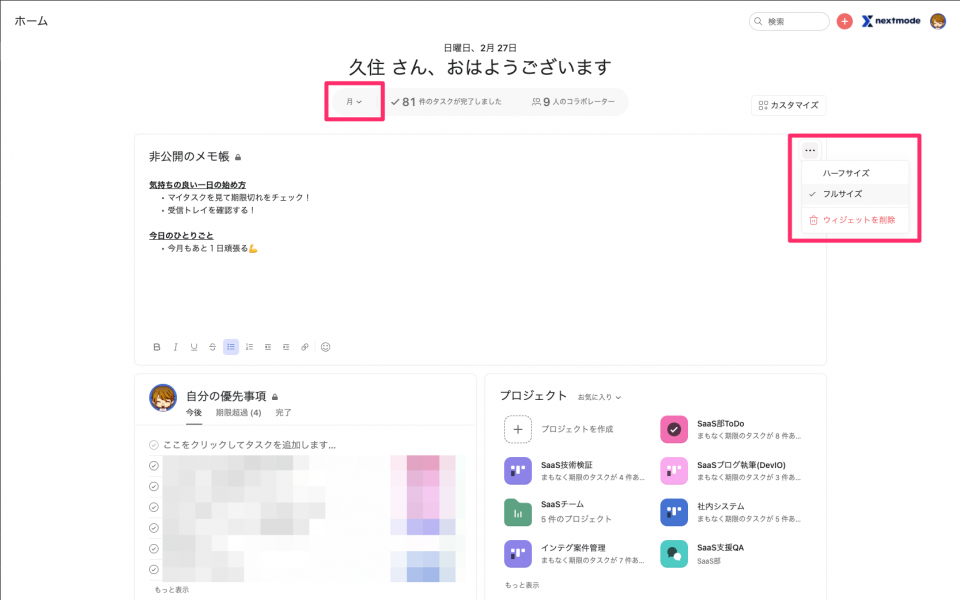The width and height of the screenshot is (960, 600).
Task: Select the numbered list formatting icon
Action: tap(249, 347)
